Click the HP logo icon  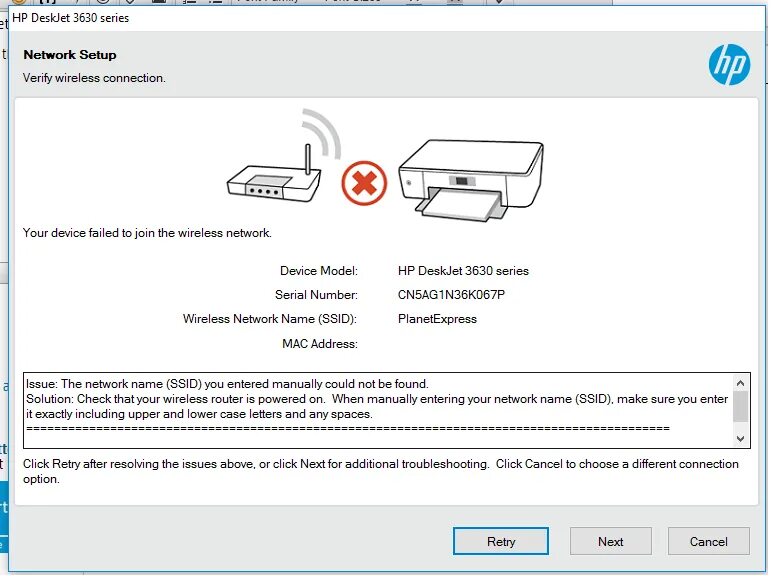point(729,65)
